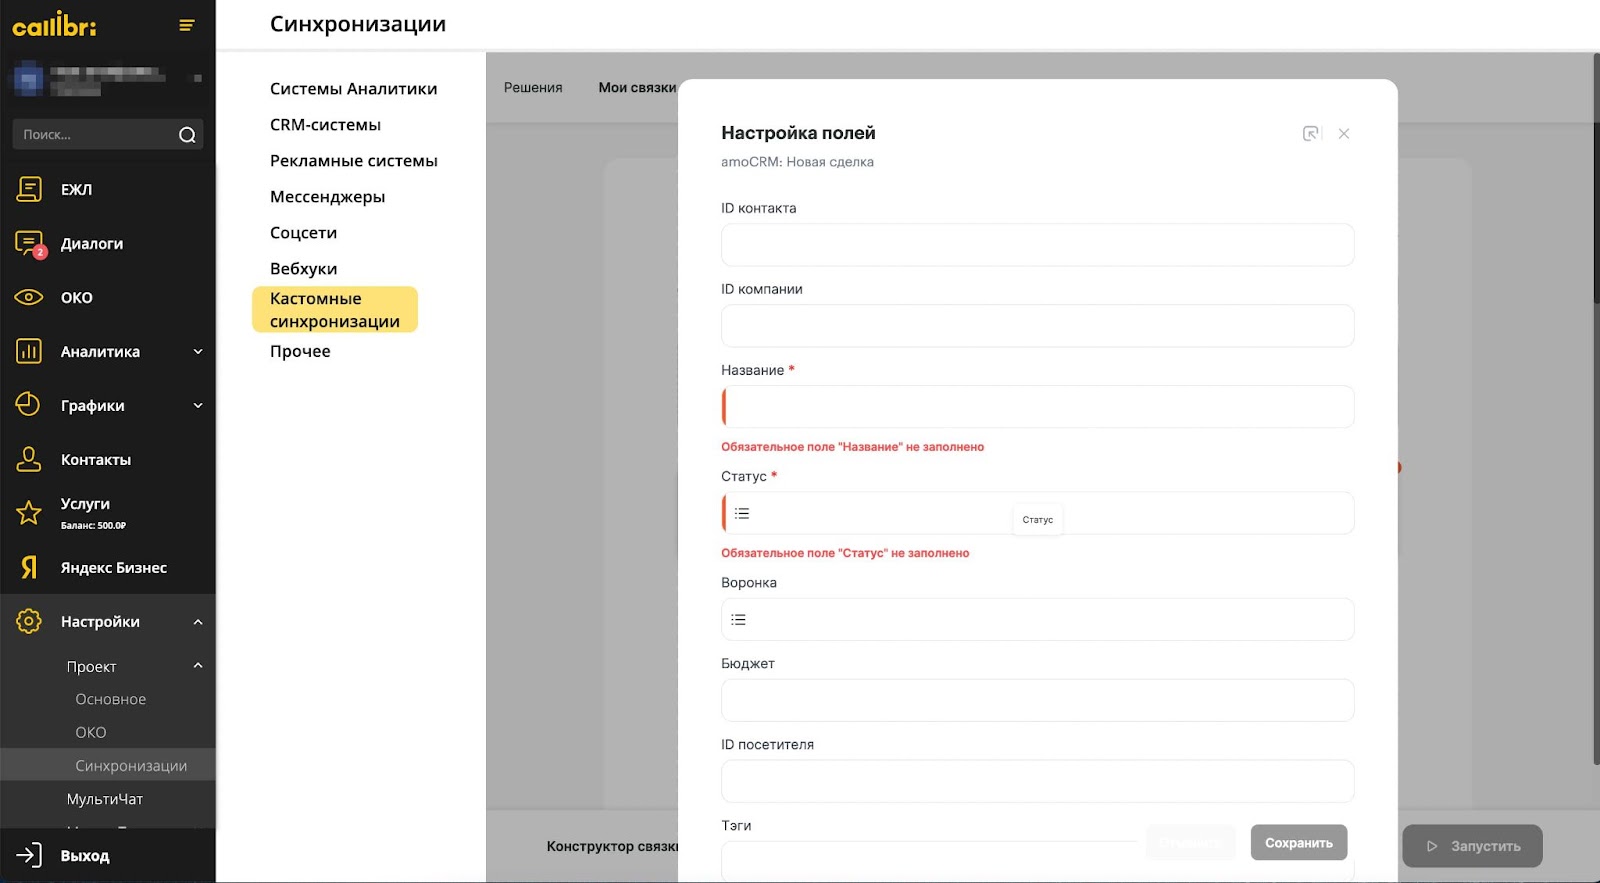Image resolution: width=1600 pixels, height=883 pixels.
Task: Select Соцсети category
Action: pyautogui.click(x=303, y=233)
